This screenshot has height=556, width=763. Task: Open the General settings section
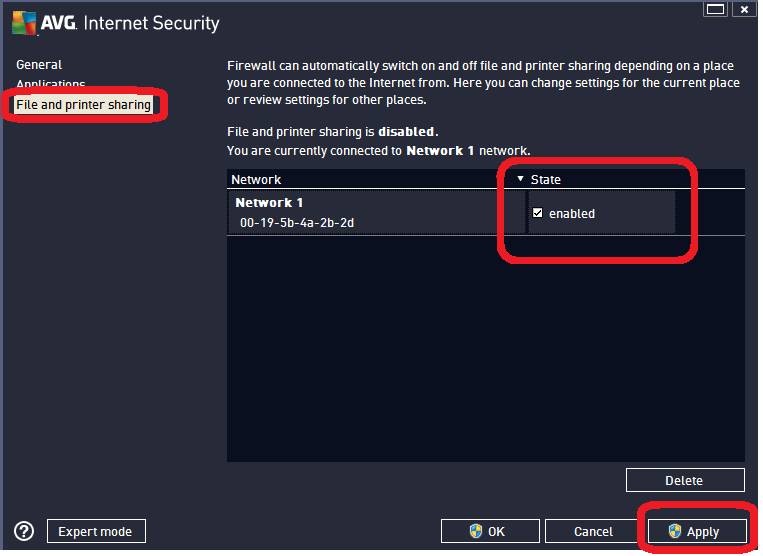[x=39, y=65]
